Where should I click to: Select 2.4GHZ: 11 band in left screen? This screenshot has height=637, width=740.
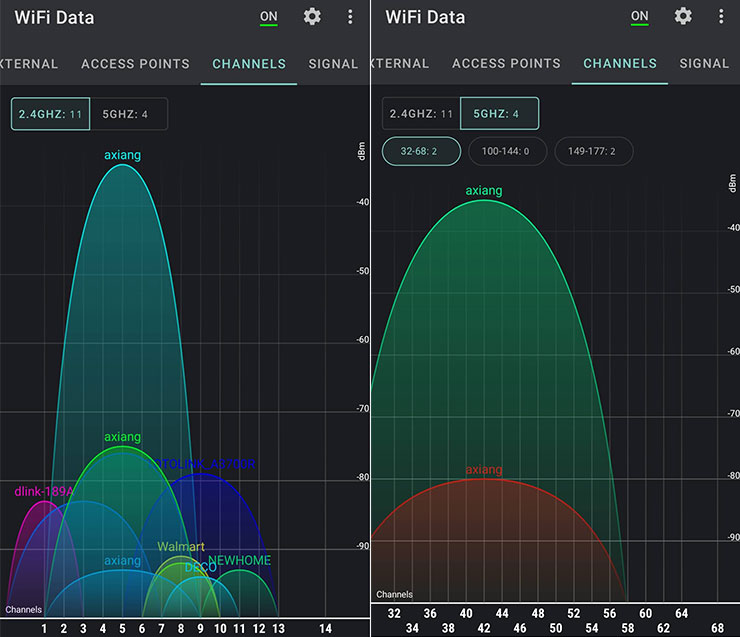click(x=50, y=114)
